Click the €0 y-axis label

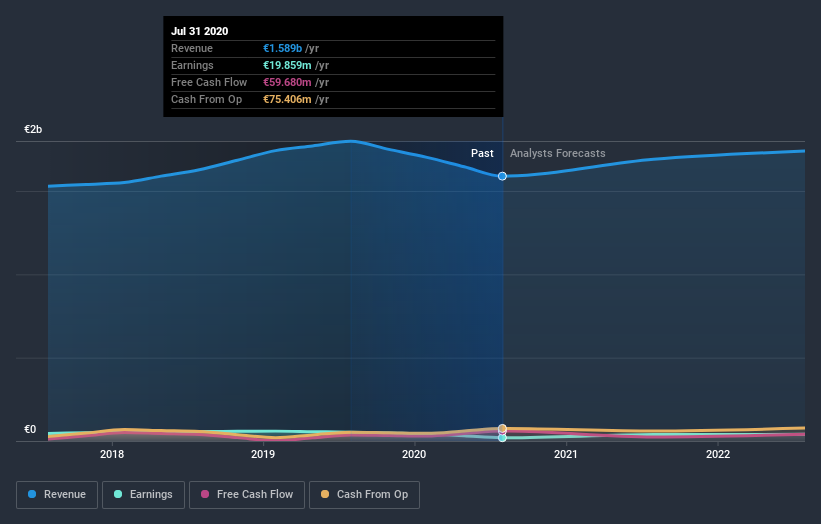(x=30, y=429)
